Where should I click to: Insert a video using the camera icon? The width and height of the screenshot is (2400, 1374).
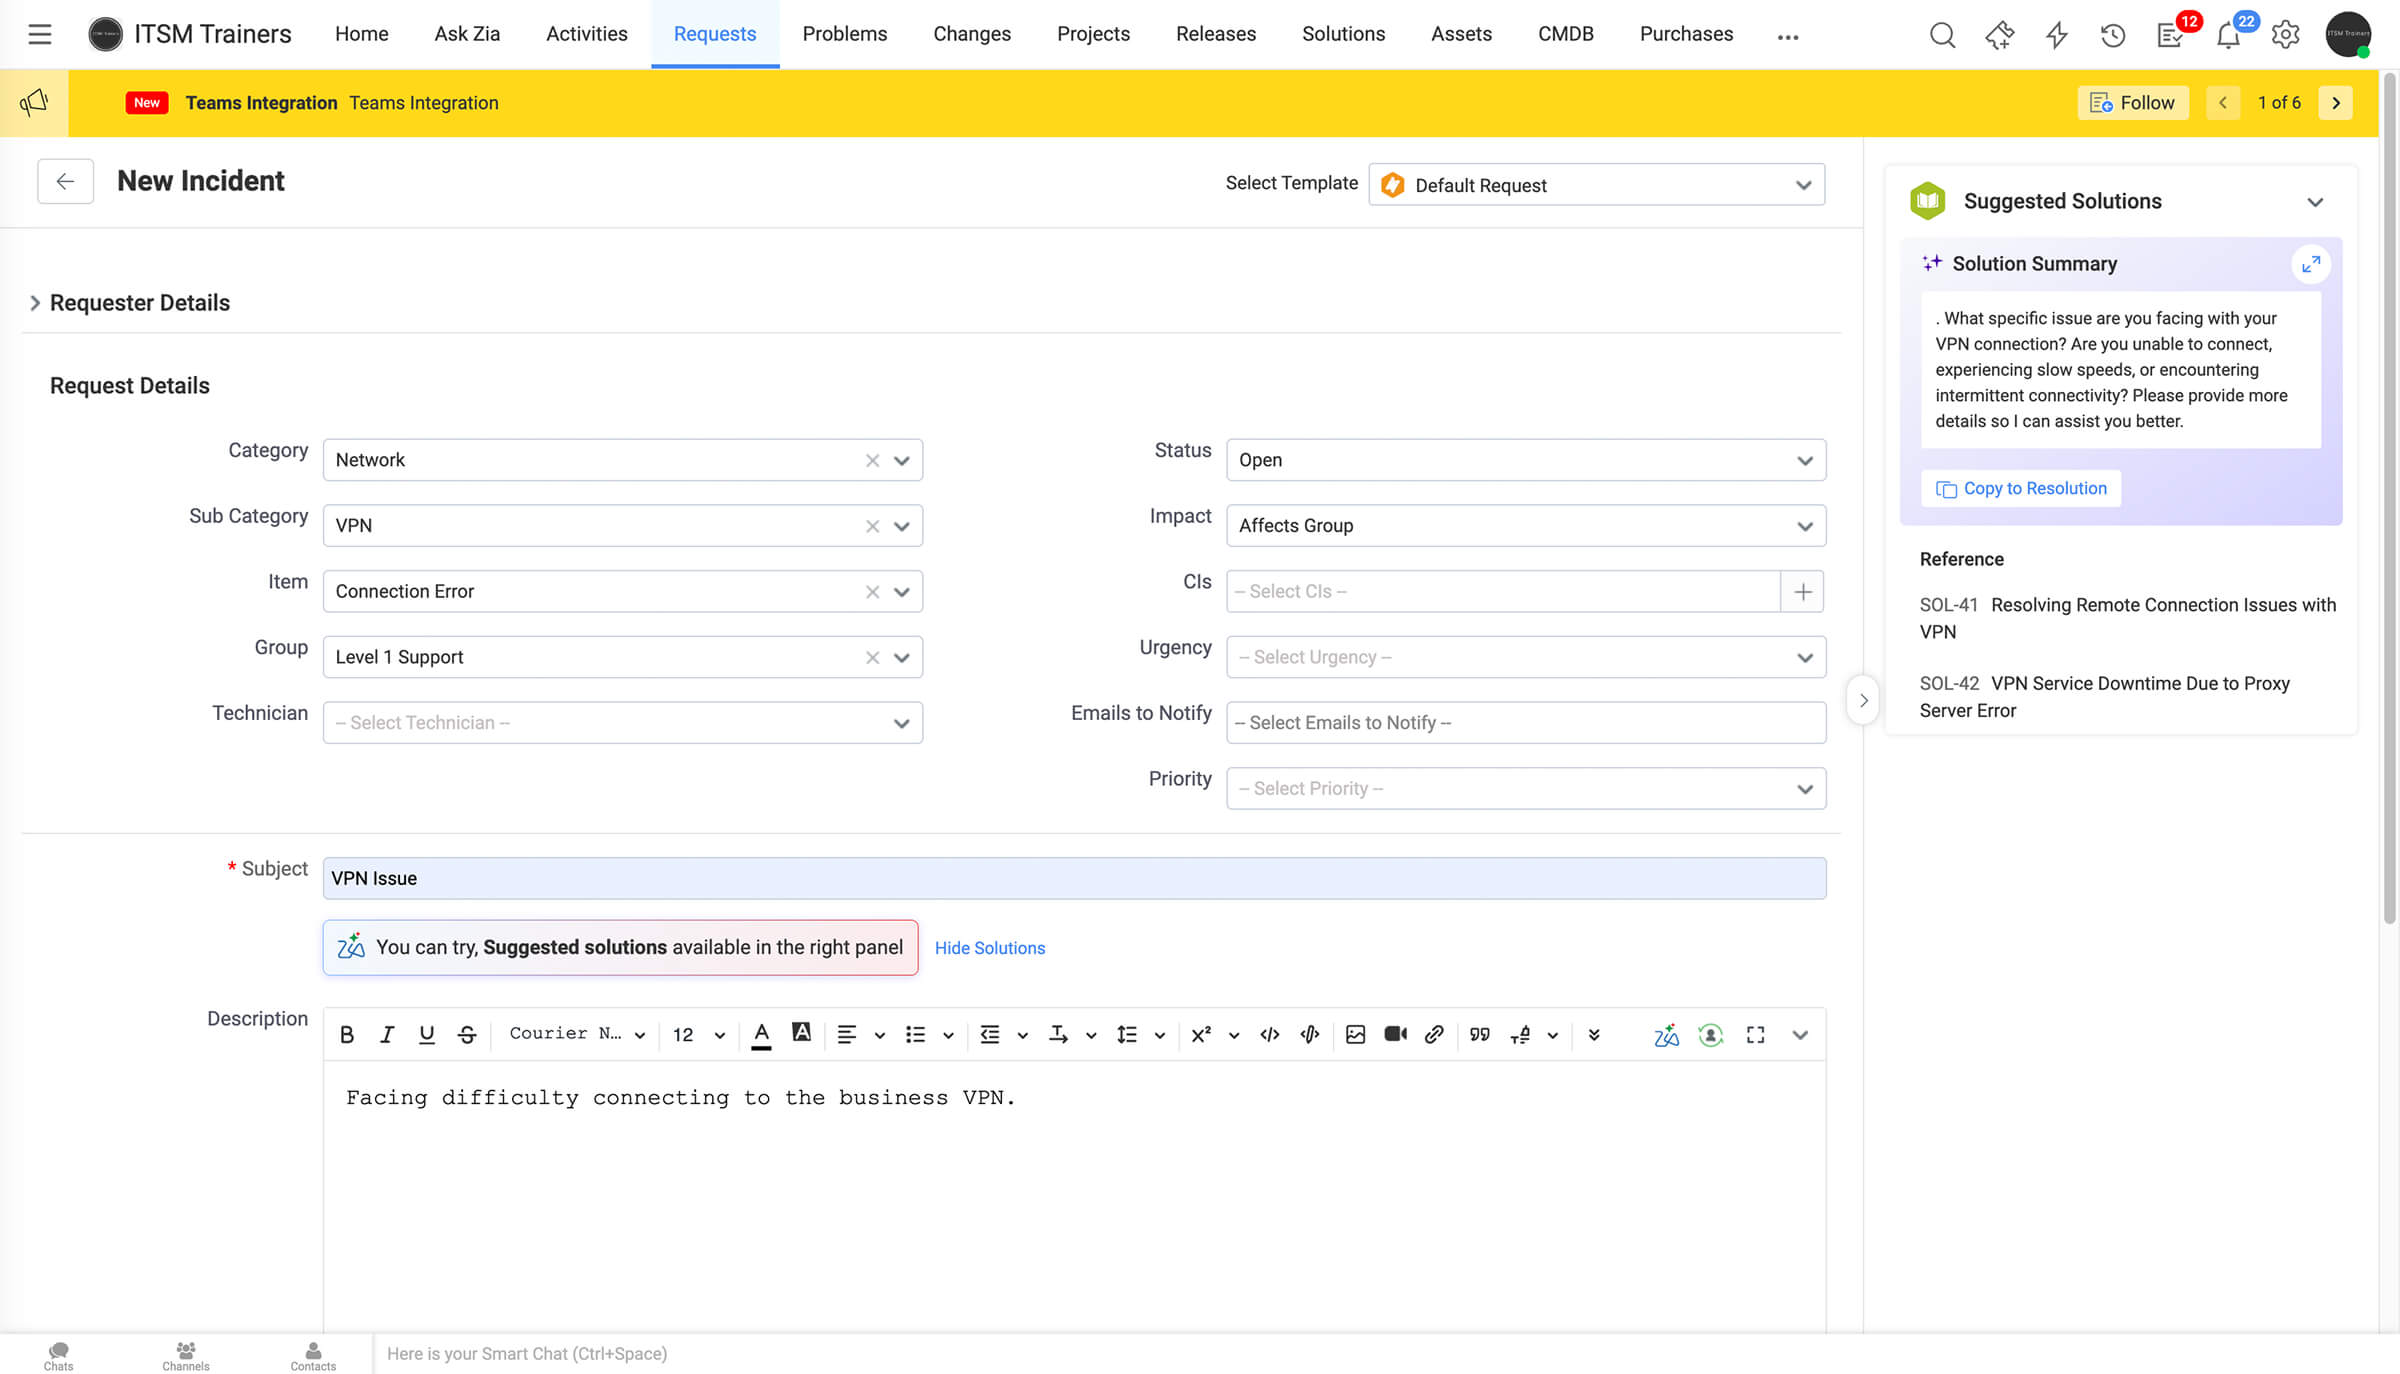pos(1395,1035)
